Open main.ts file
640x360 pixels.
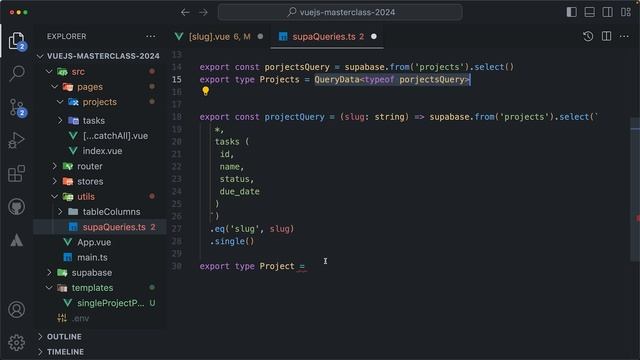pos(92,258)
